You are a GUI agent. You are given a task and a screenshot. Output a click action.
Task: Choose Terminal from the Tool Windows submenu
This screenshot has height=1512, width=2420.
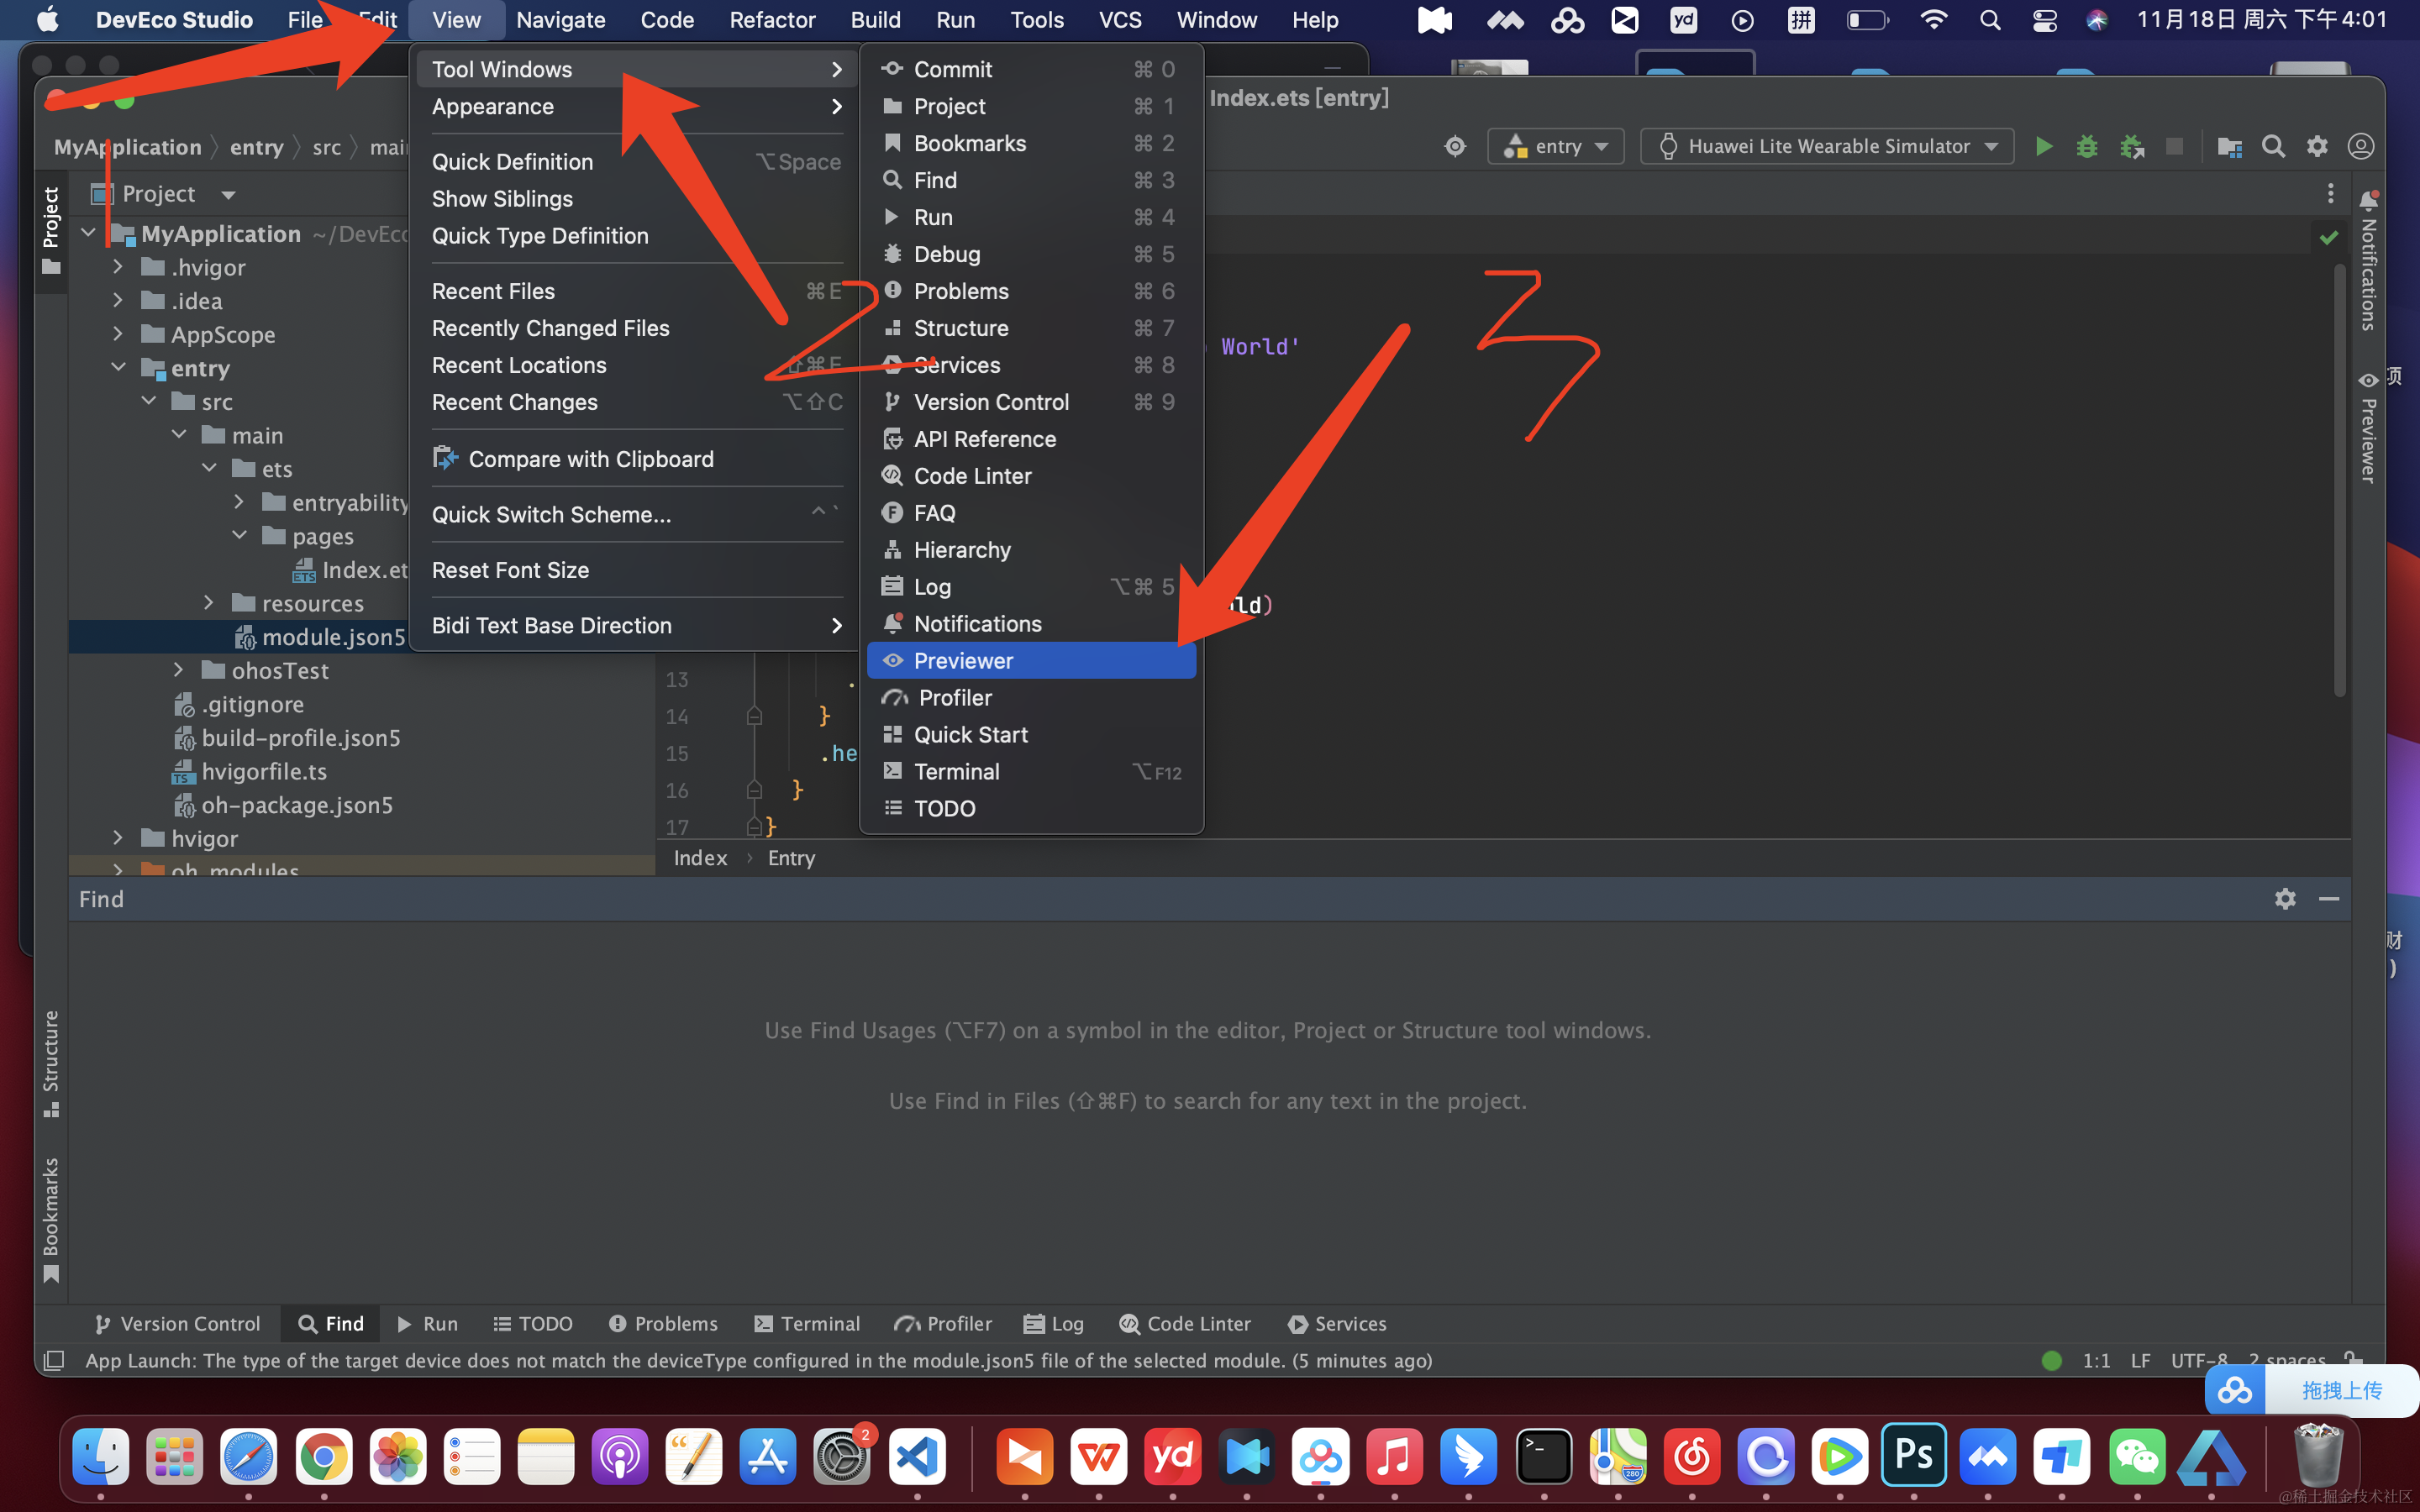click(956, 772)
